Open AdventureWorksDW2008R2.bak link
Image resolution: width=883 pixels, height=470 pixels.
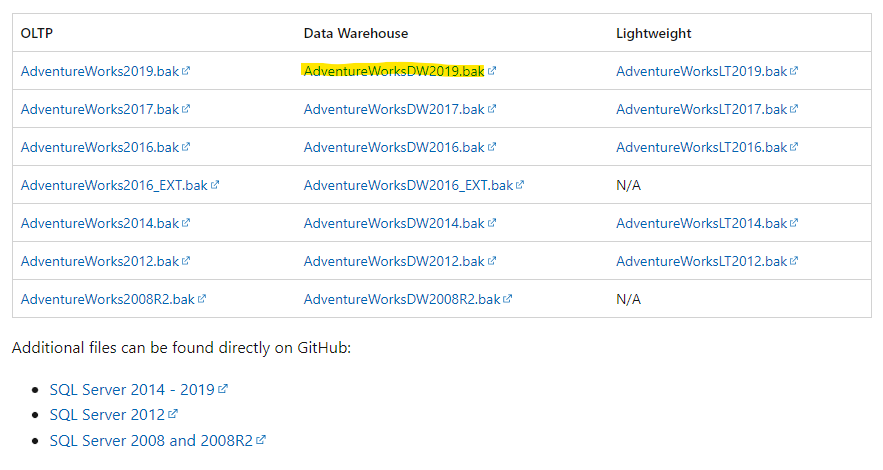point(402,299)
